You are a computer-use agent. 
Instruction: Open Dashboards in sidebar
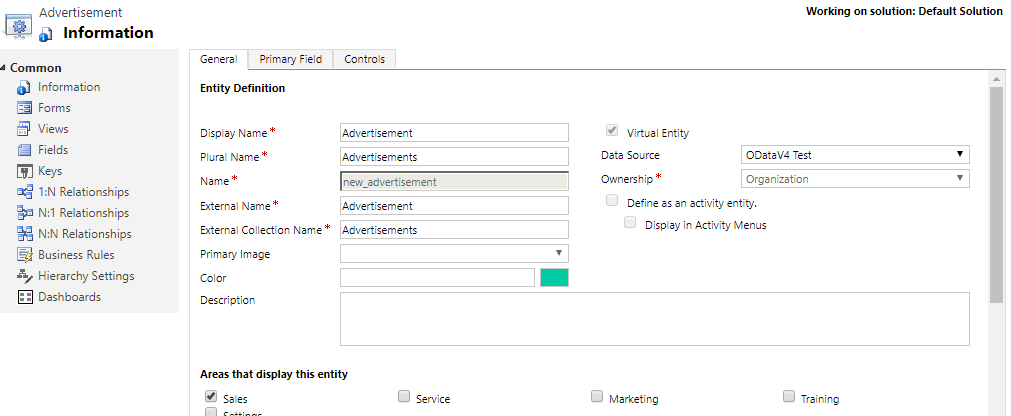(70, 297)
